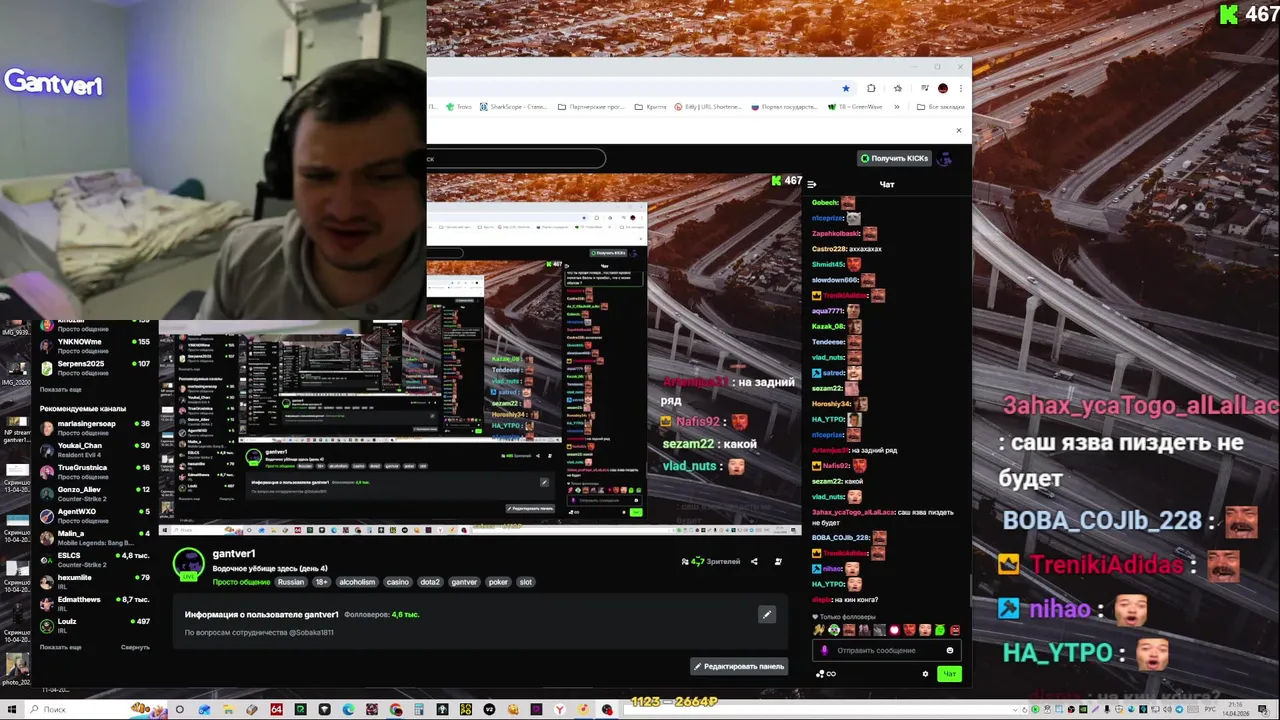This screenshot has width=1280, height=720.
Task: Select the Russian tag
Action: [290, 582]
